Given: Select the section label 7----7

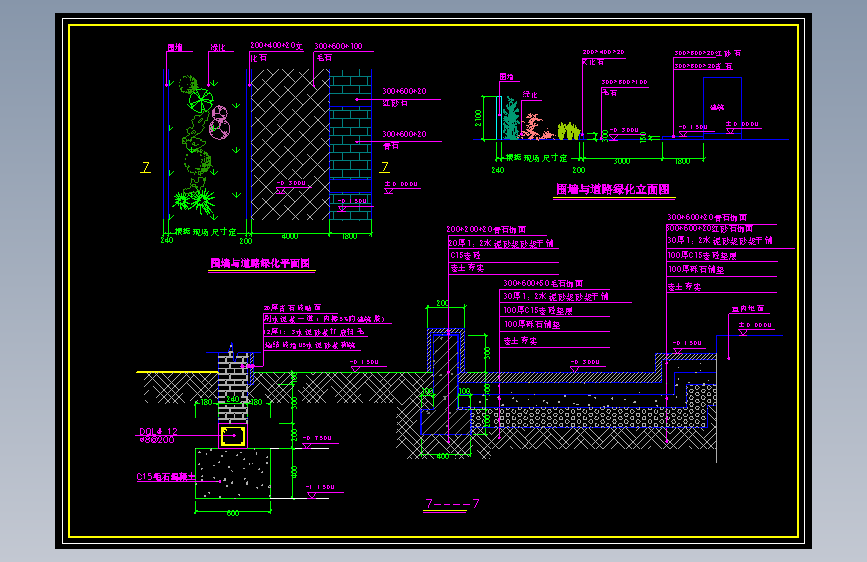Looking at the screenshot, I should tap(452, 503).
